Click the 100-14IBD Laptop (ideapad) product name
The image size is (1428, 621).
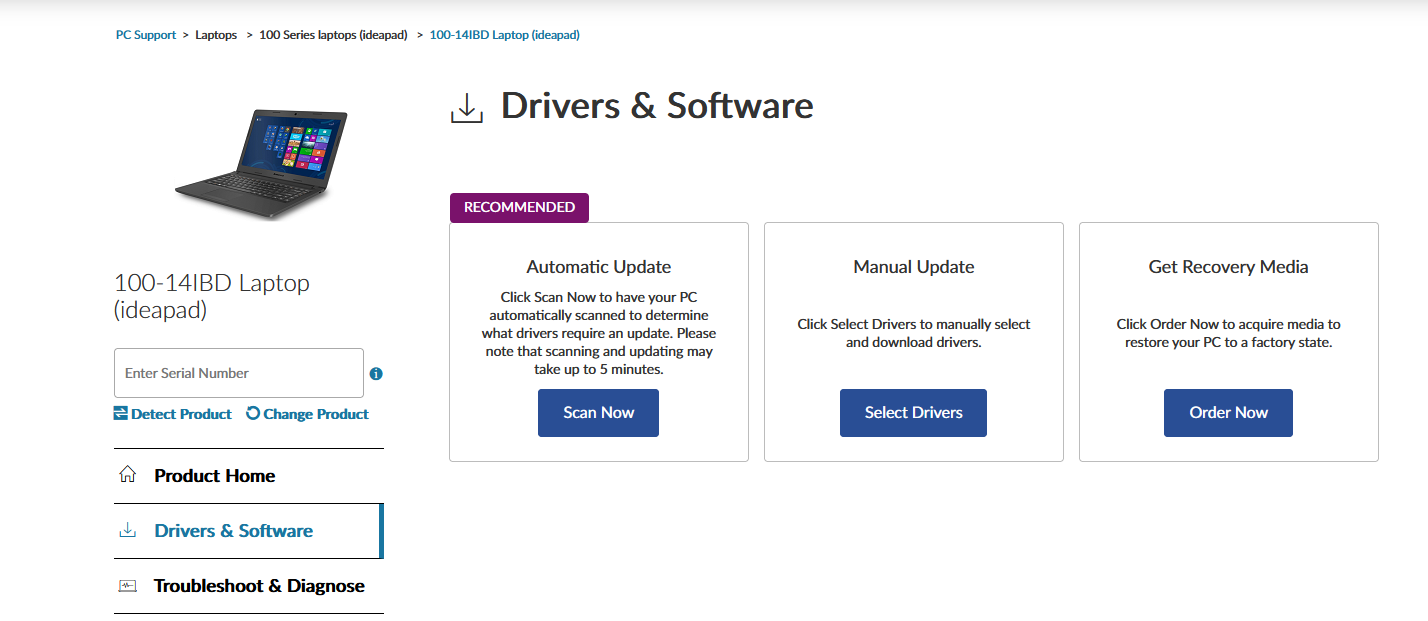[x=212, y=296]
